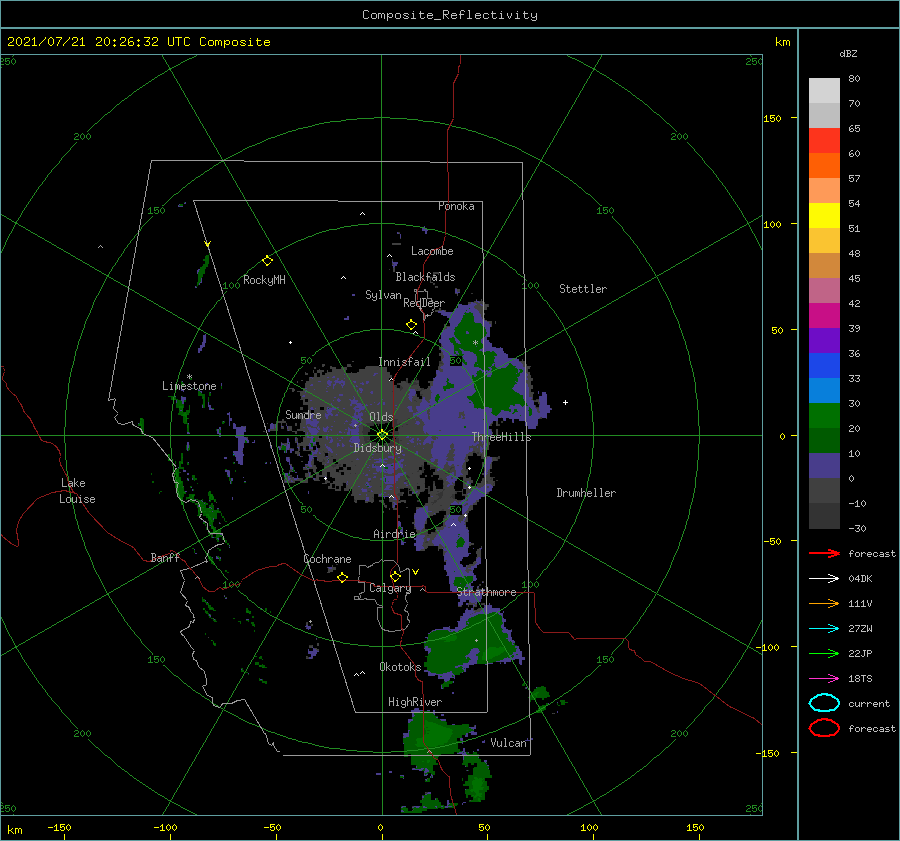Click the cyan current ellipse legend icon
The image size is (900, 841).
point(824,703)
